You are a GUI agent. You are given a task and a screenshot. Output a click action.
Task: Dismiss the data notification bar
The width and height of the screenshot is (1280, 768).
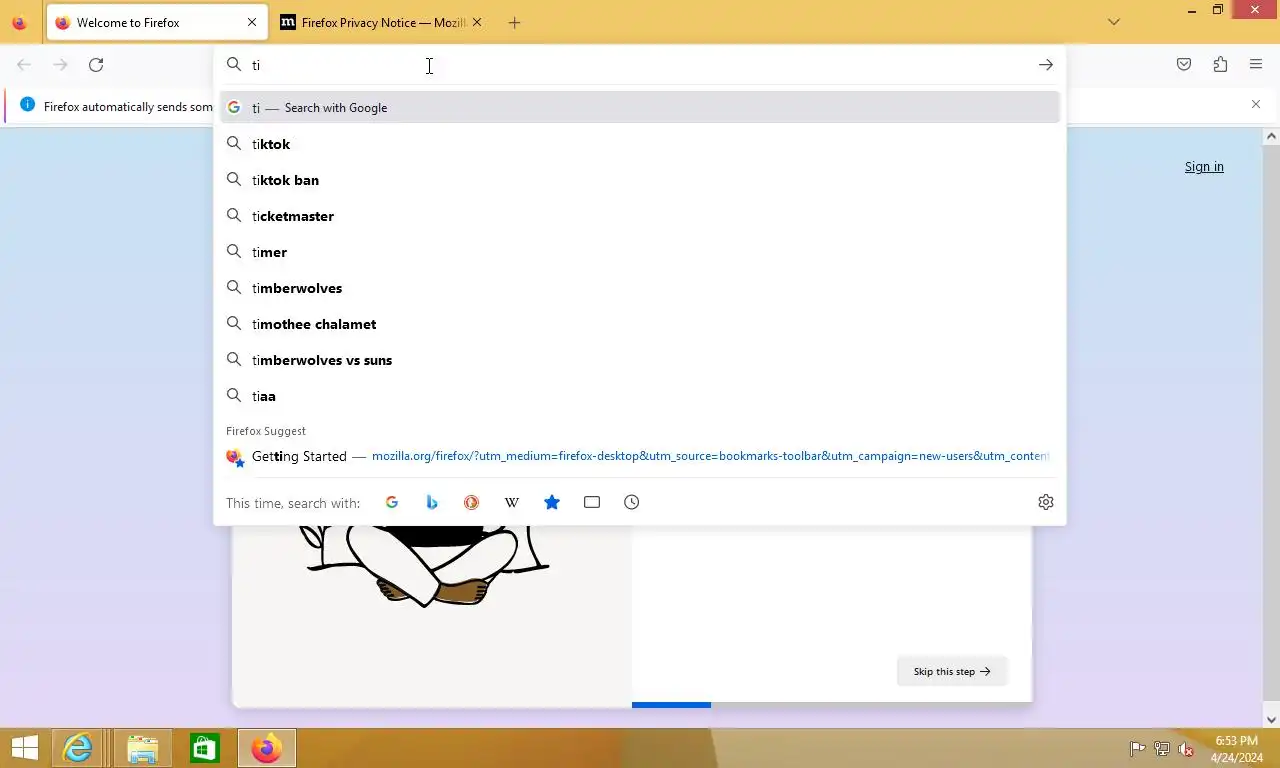coord(1256,104)
